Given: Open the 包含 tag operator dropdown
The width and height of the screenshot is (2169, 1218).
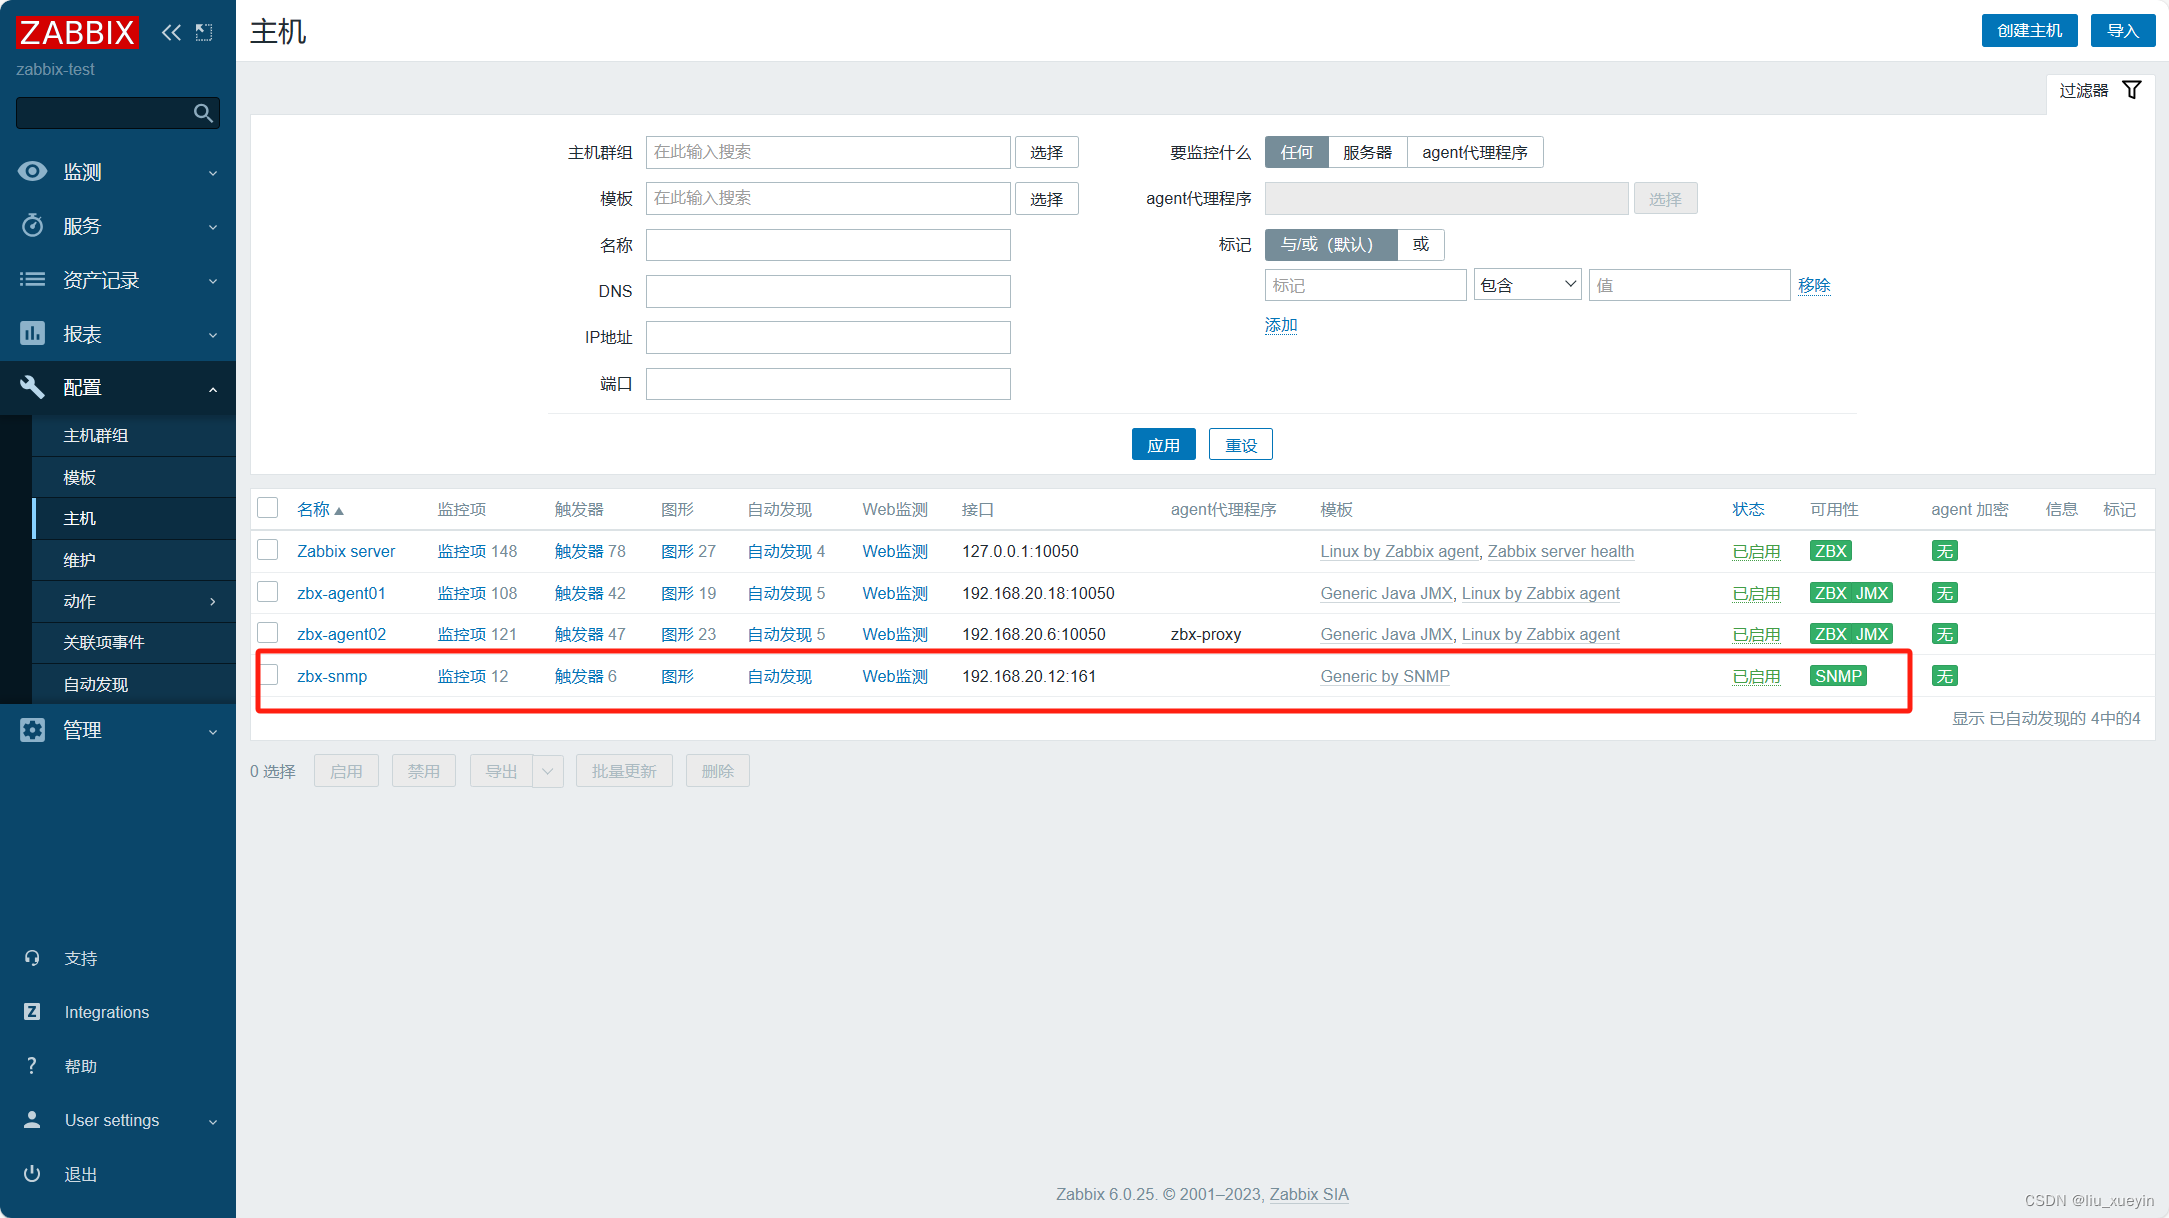Looking at the screenshot, I should [1527, 285].
